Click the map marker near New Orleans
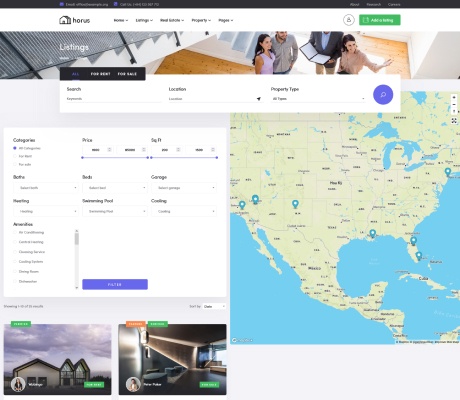The height and width of the screenshot is (400, 460). pos(373,233)
